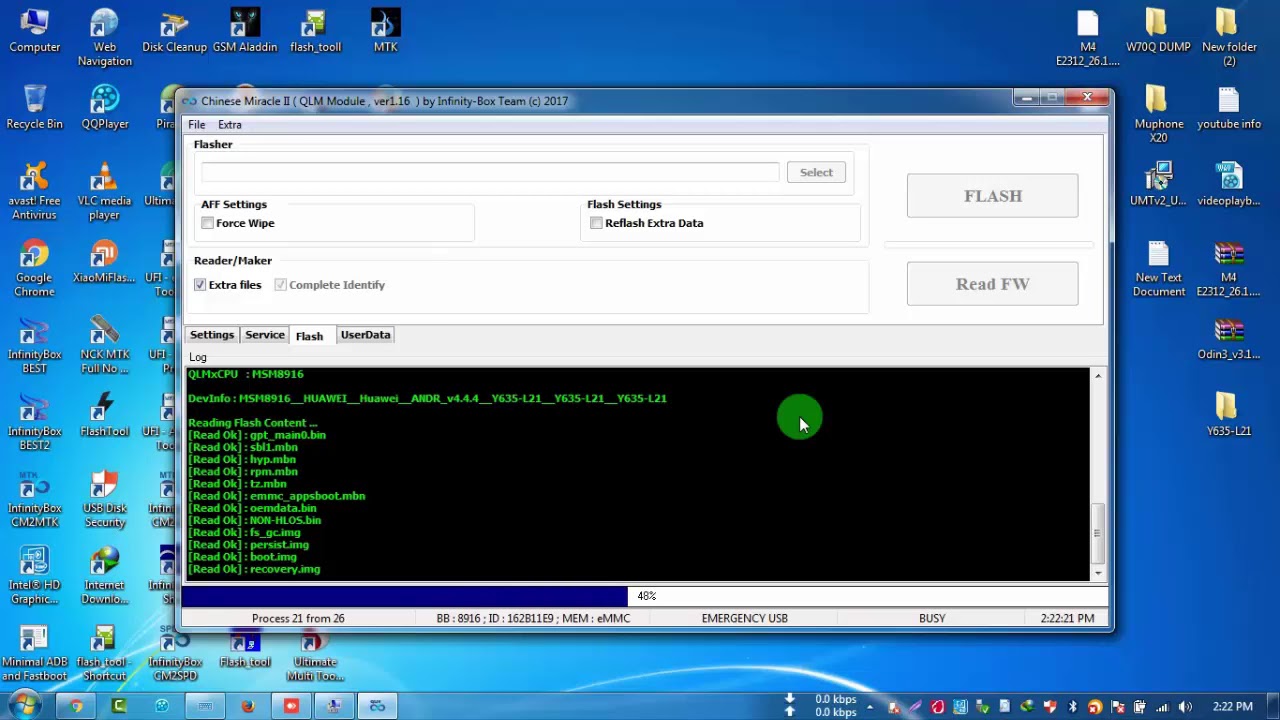Open the W70Q DUMP folder
The image size is (1280, 720).
pyautogui.click(x=1159, y=31)
